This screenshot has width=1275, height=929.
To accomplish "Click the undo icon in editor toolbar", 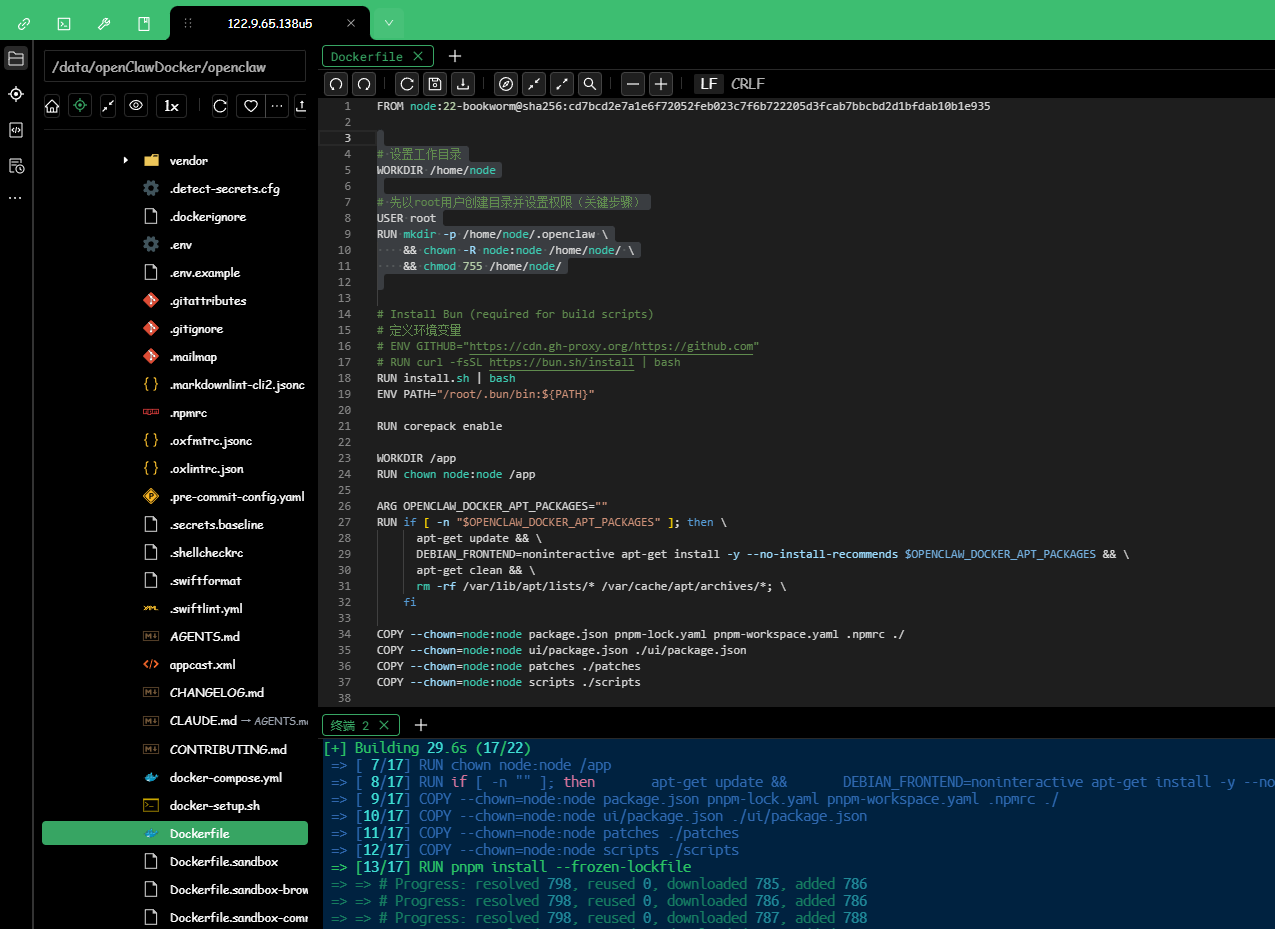I will (x=337, y=84).
